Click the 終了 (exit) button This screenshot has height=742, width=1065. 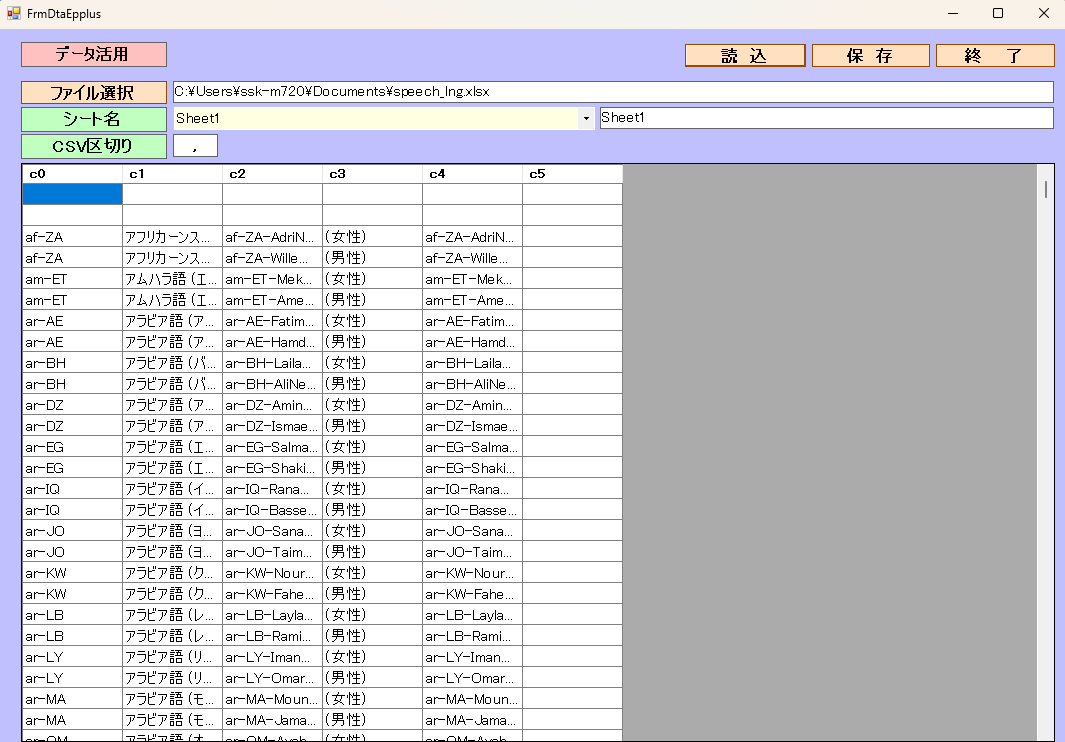coord(994,56)
